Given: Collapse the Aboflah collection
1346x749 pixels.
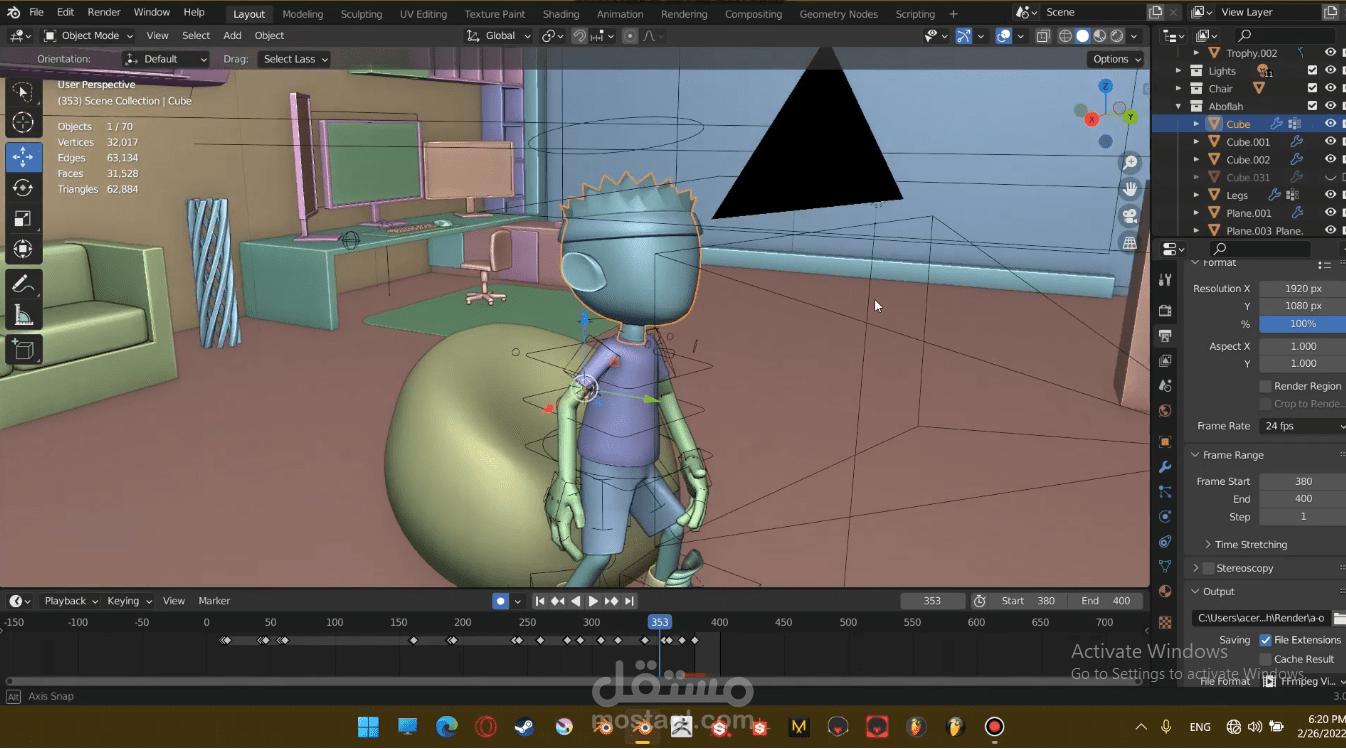Looking at the screenshot, I should tap(1179, 106).
